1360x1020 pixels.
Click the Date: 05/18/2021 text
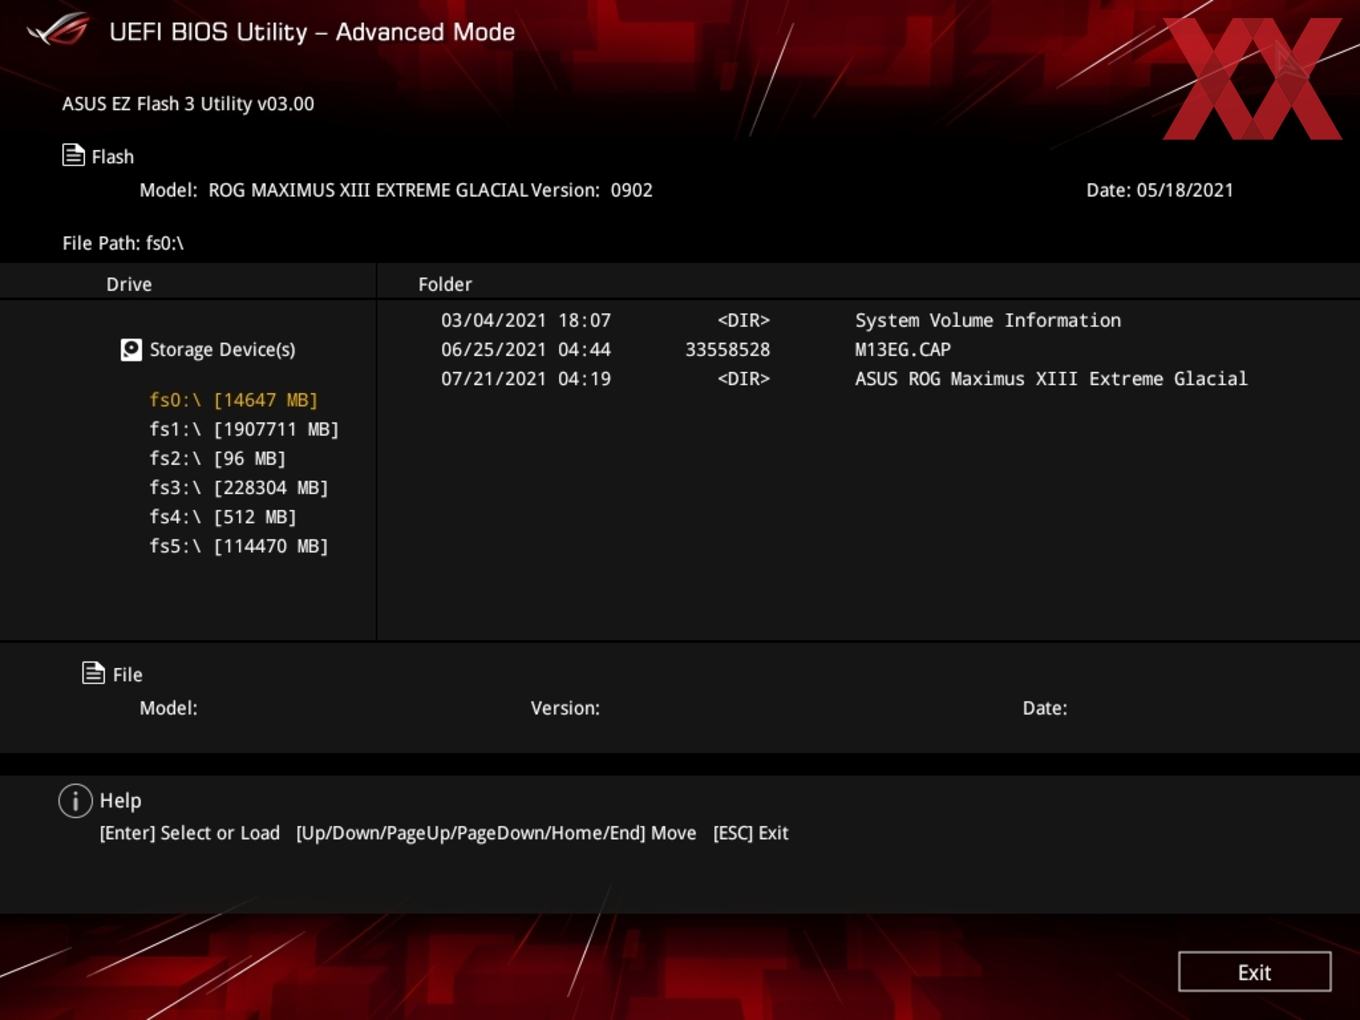[x=1160, y=190]
